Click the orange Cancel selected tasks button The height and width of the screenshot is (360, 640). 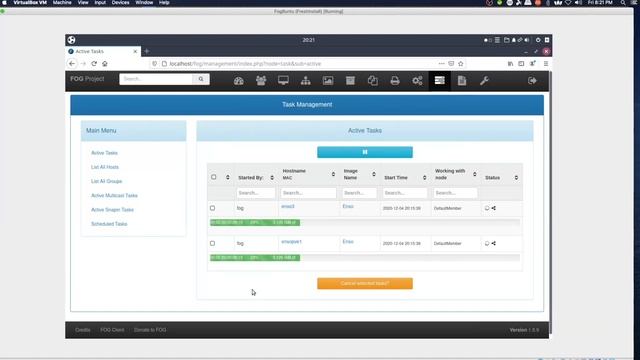365,283
